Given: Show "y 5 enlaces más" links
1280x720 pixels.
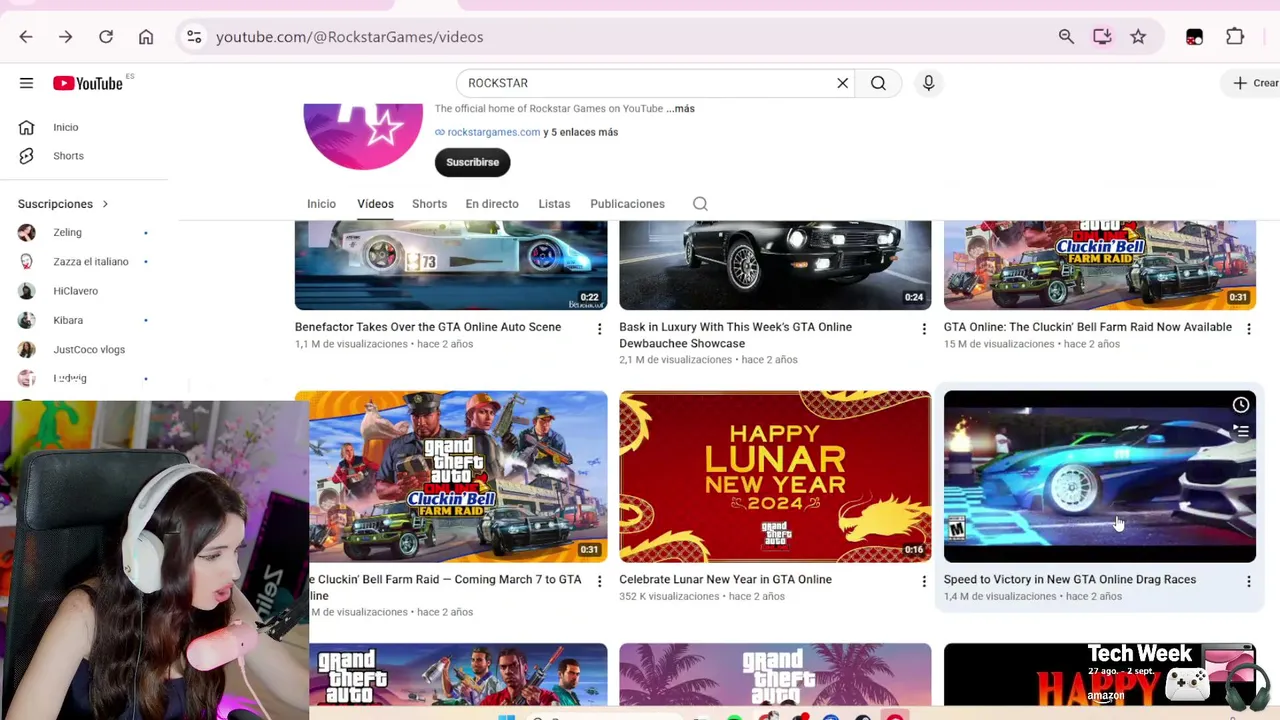Looking at the screenshot, I should click(x=581, y=132).
